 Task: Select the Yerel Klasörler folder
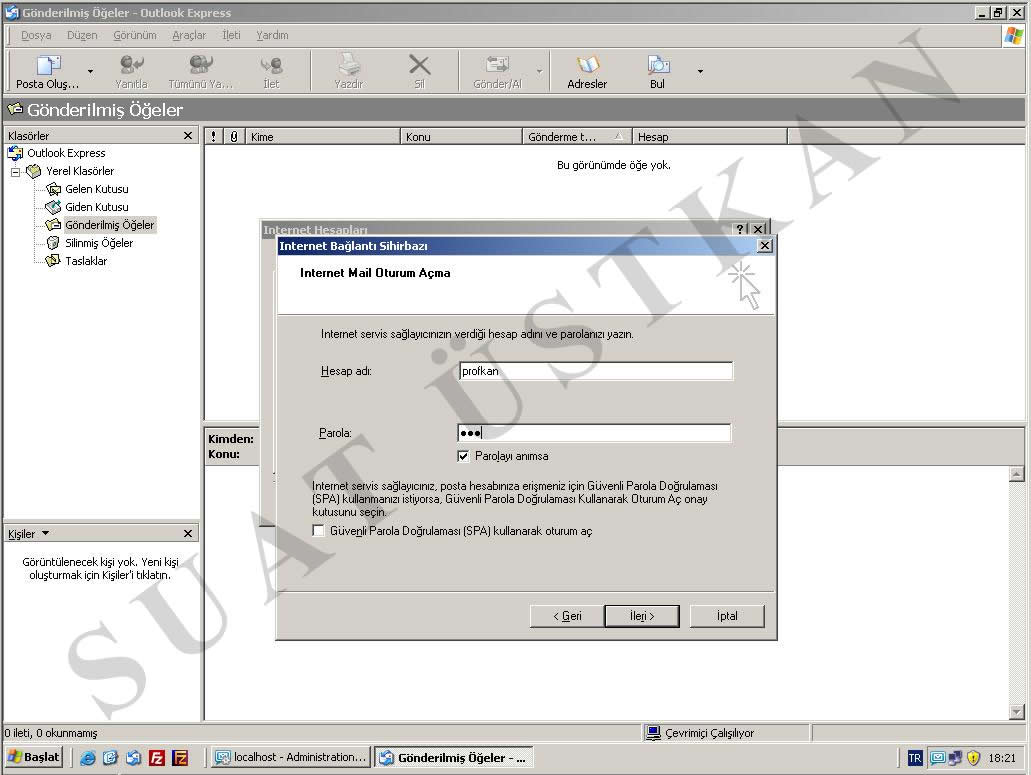[80, 171]
